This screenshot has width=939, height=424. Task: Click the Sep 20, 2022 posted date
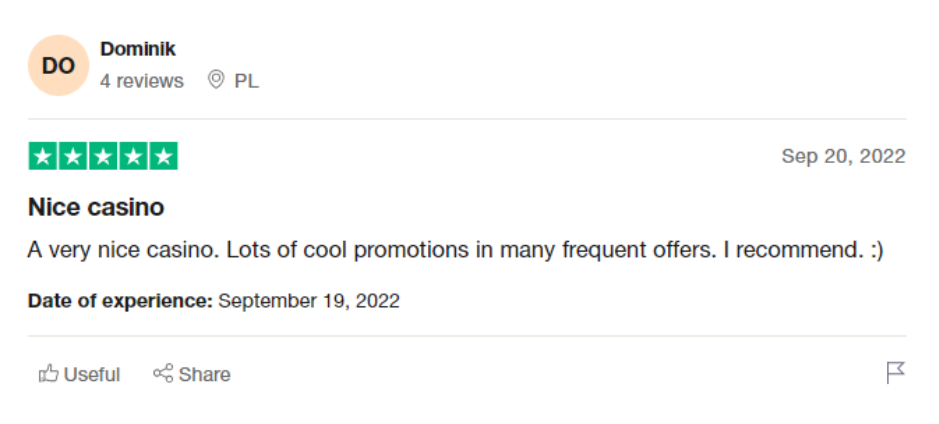[x=843, y=156]
